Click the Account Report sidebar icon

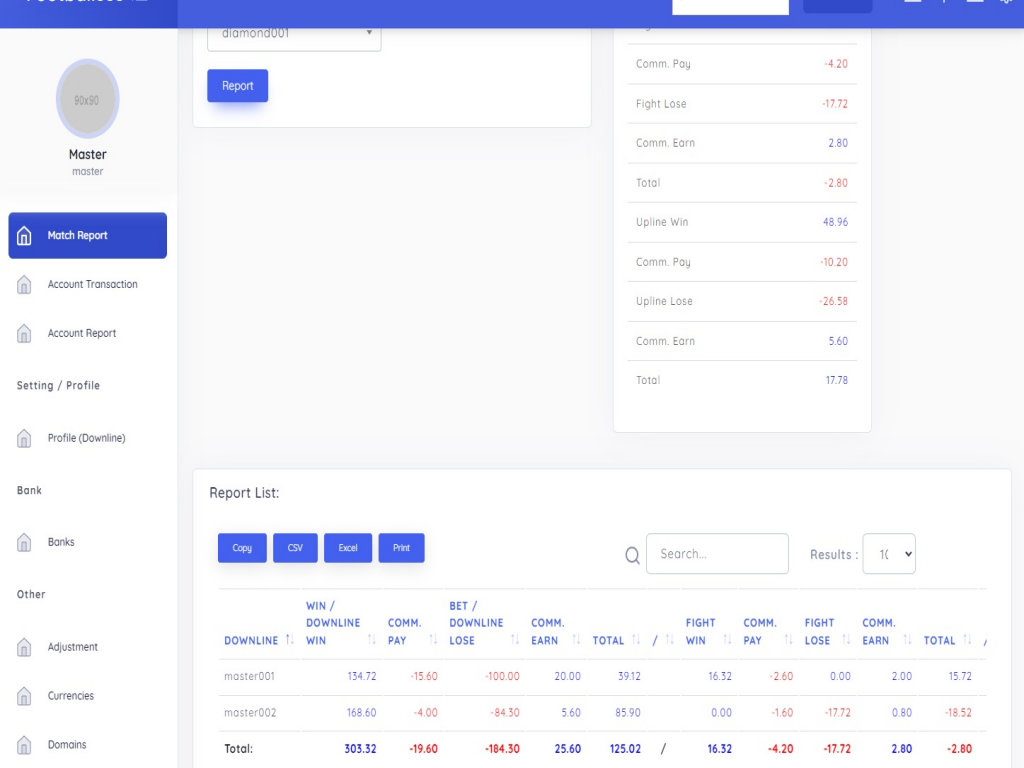click(25, 334)
